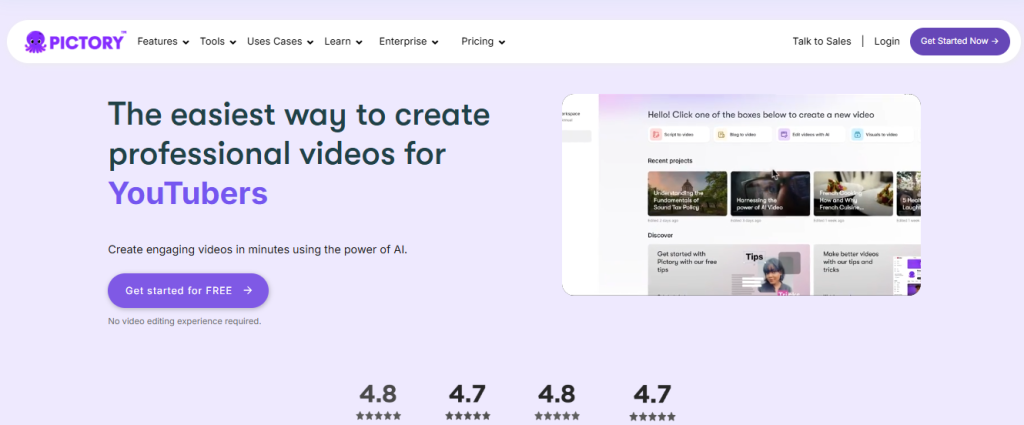This screenshot has width=1024, height=425.
Task: Click the Get Started Now button
Action: 959,41
